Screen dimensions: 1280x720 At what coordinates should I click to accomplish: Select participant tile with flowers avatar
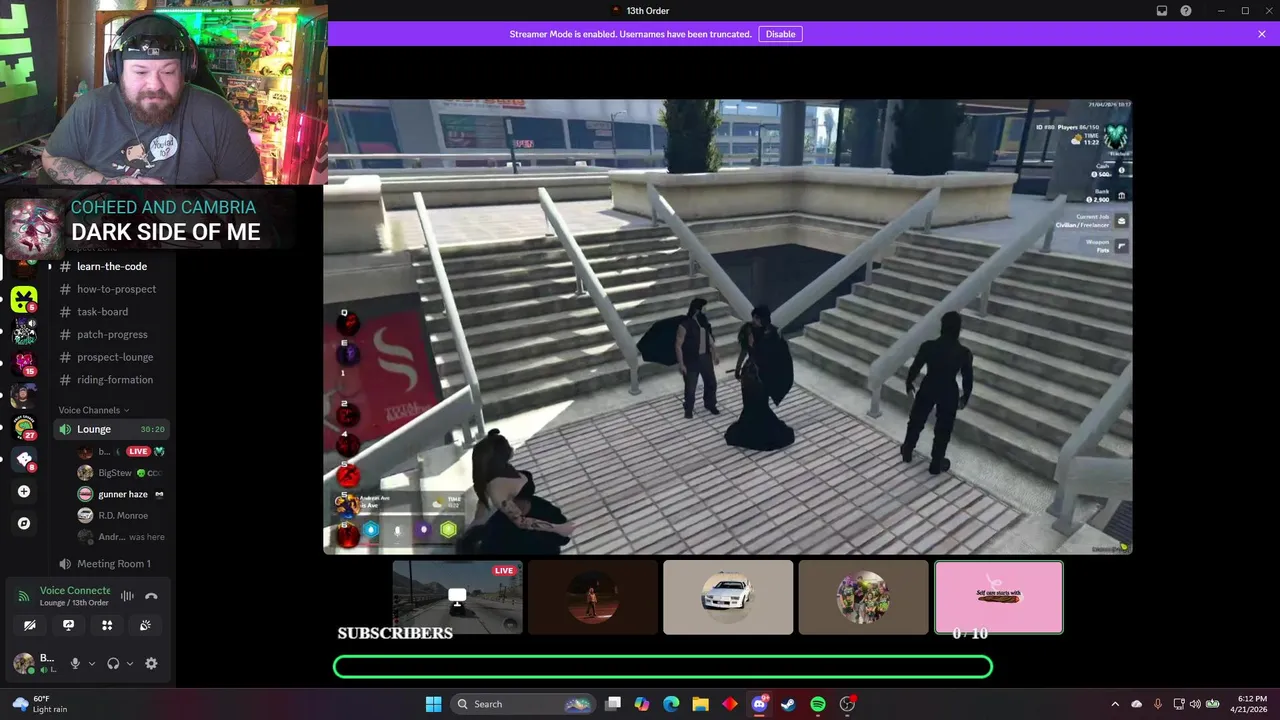click(864, 597)
